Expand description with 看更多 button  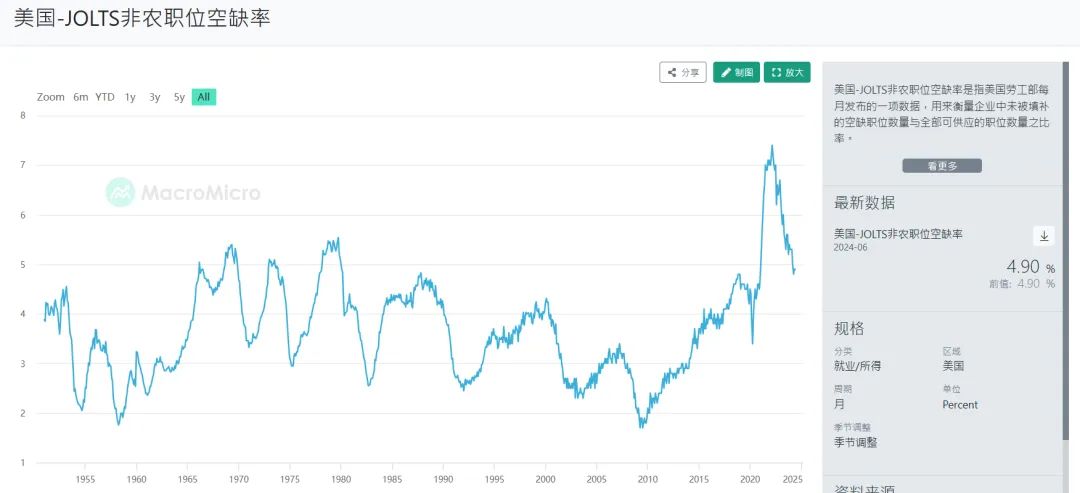point(942,166)
